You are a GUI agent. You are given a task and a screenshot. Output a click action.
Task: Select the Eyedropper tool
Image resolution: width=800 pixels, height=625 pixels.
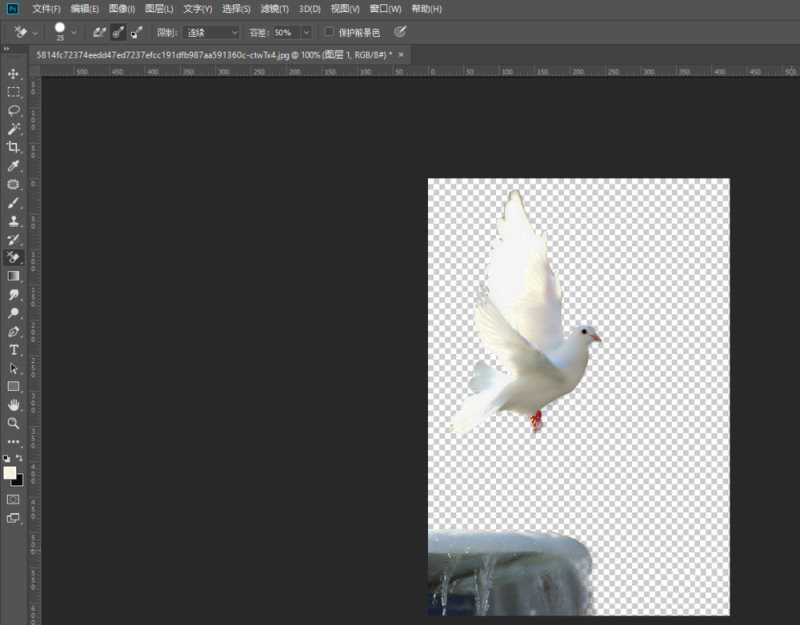click(x=14, y=166)
